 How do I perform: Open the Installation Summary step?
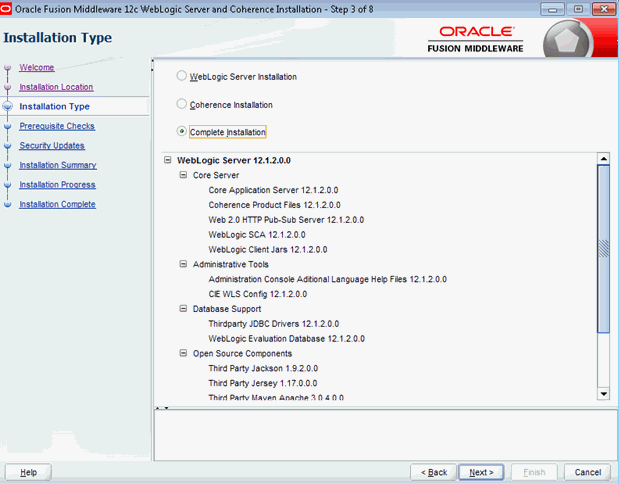tap(58, 165)
